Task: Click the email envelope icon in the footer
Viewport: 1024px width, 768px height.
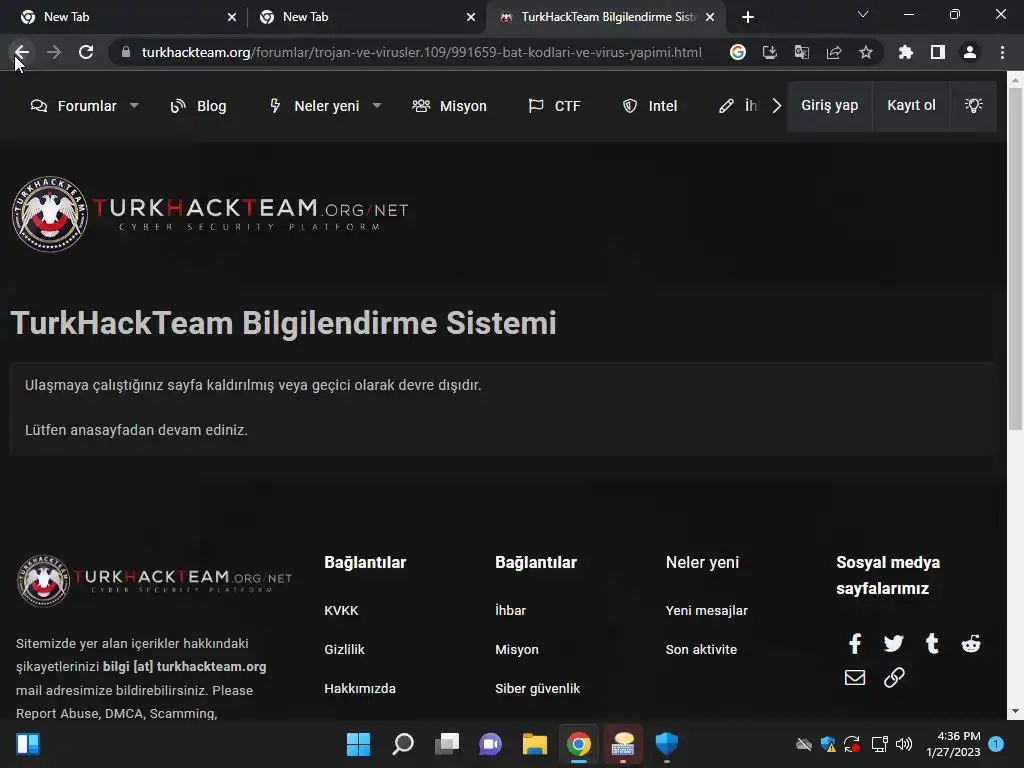Action: (854, 677)
